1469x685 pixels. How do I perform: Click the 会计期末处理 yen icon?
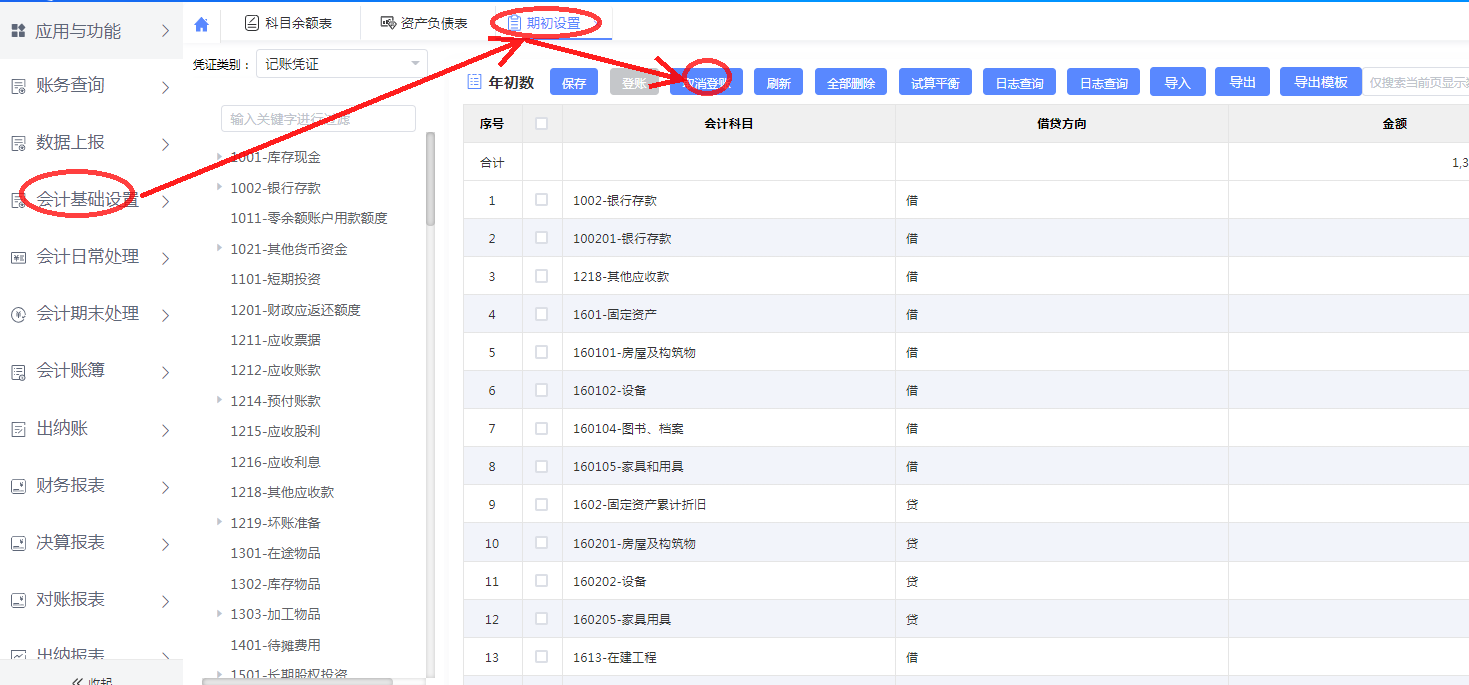18,315
